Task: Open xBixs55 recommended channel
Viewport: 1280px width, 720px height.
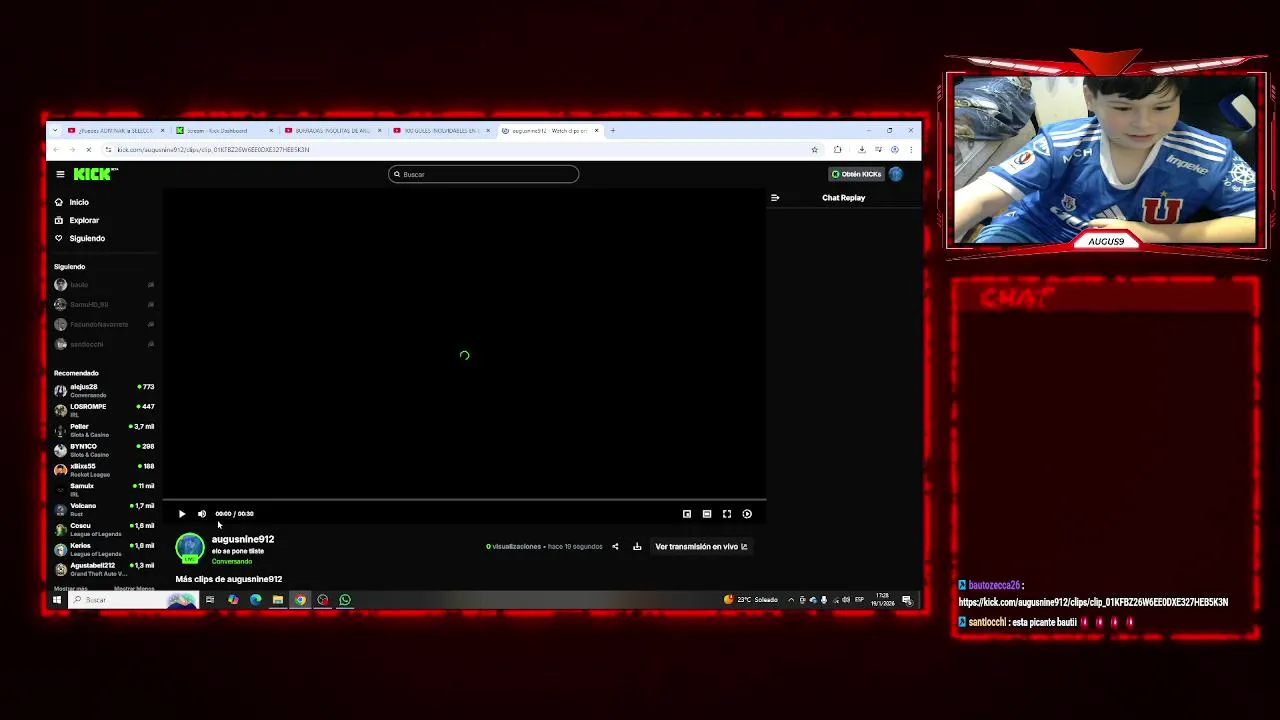Action: [104, 470]
